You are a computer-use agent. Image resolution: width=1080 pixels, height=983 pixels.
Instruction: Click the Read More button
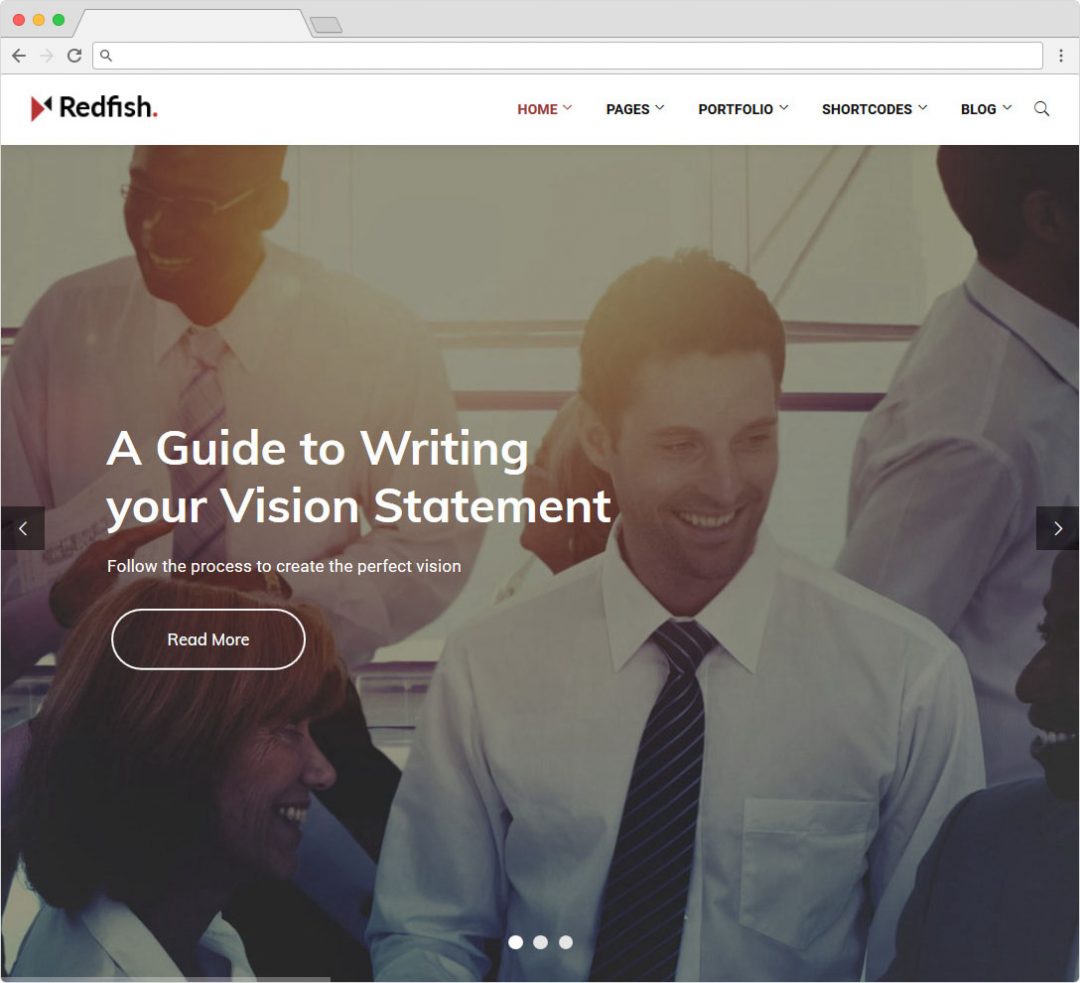[x=208, y=639]
